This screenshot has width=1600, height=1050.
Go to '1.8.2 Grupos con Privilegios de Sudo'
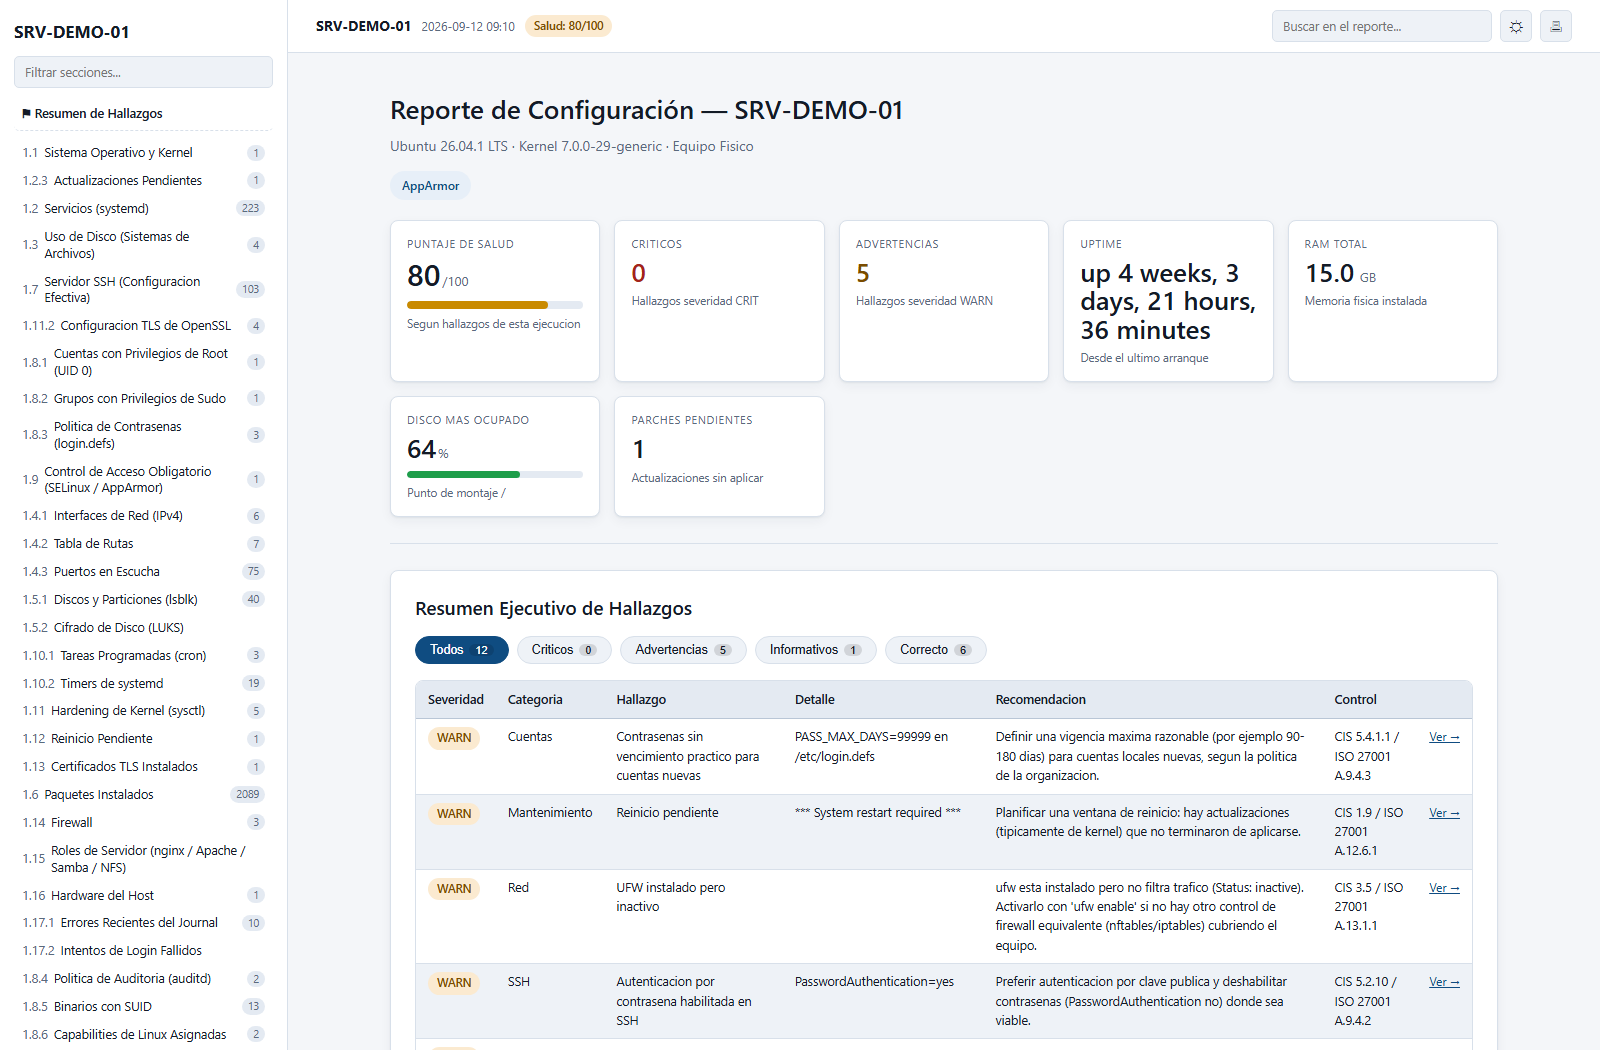click(x=143, y=399)
